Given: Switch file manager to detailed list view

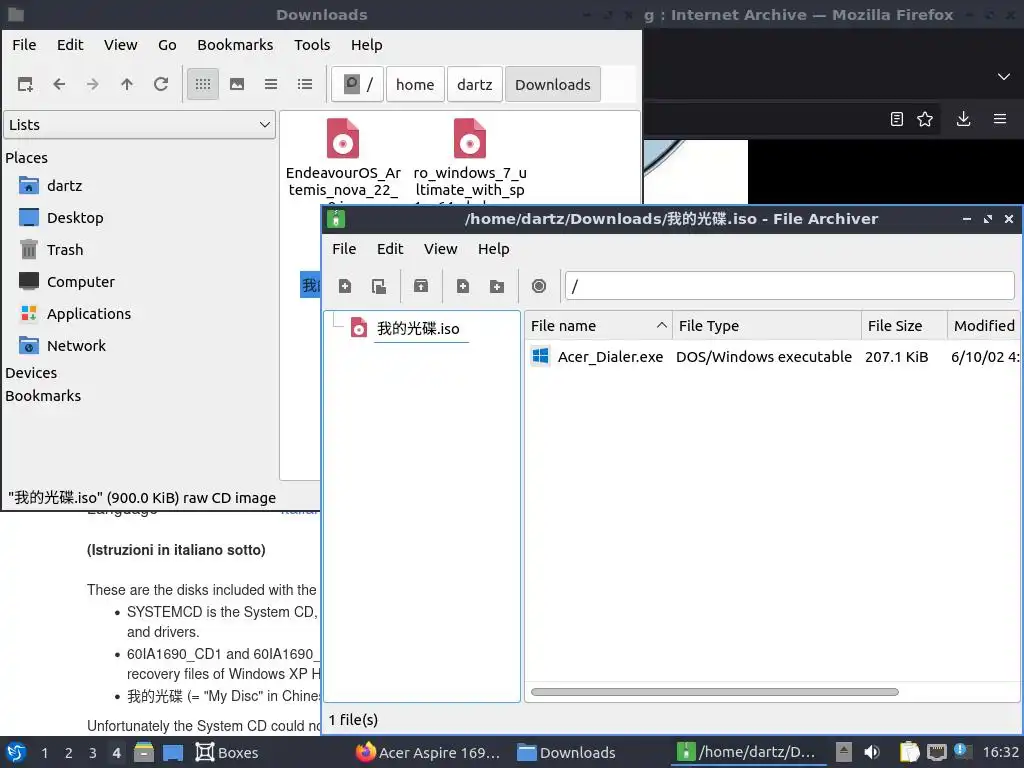Looking at the screenshot, I should coord(305,84).
